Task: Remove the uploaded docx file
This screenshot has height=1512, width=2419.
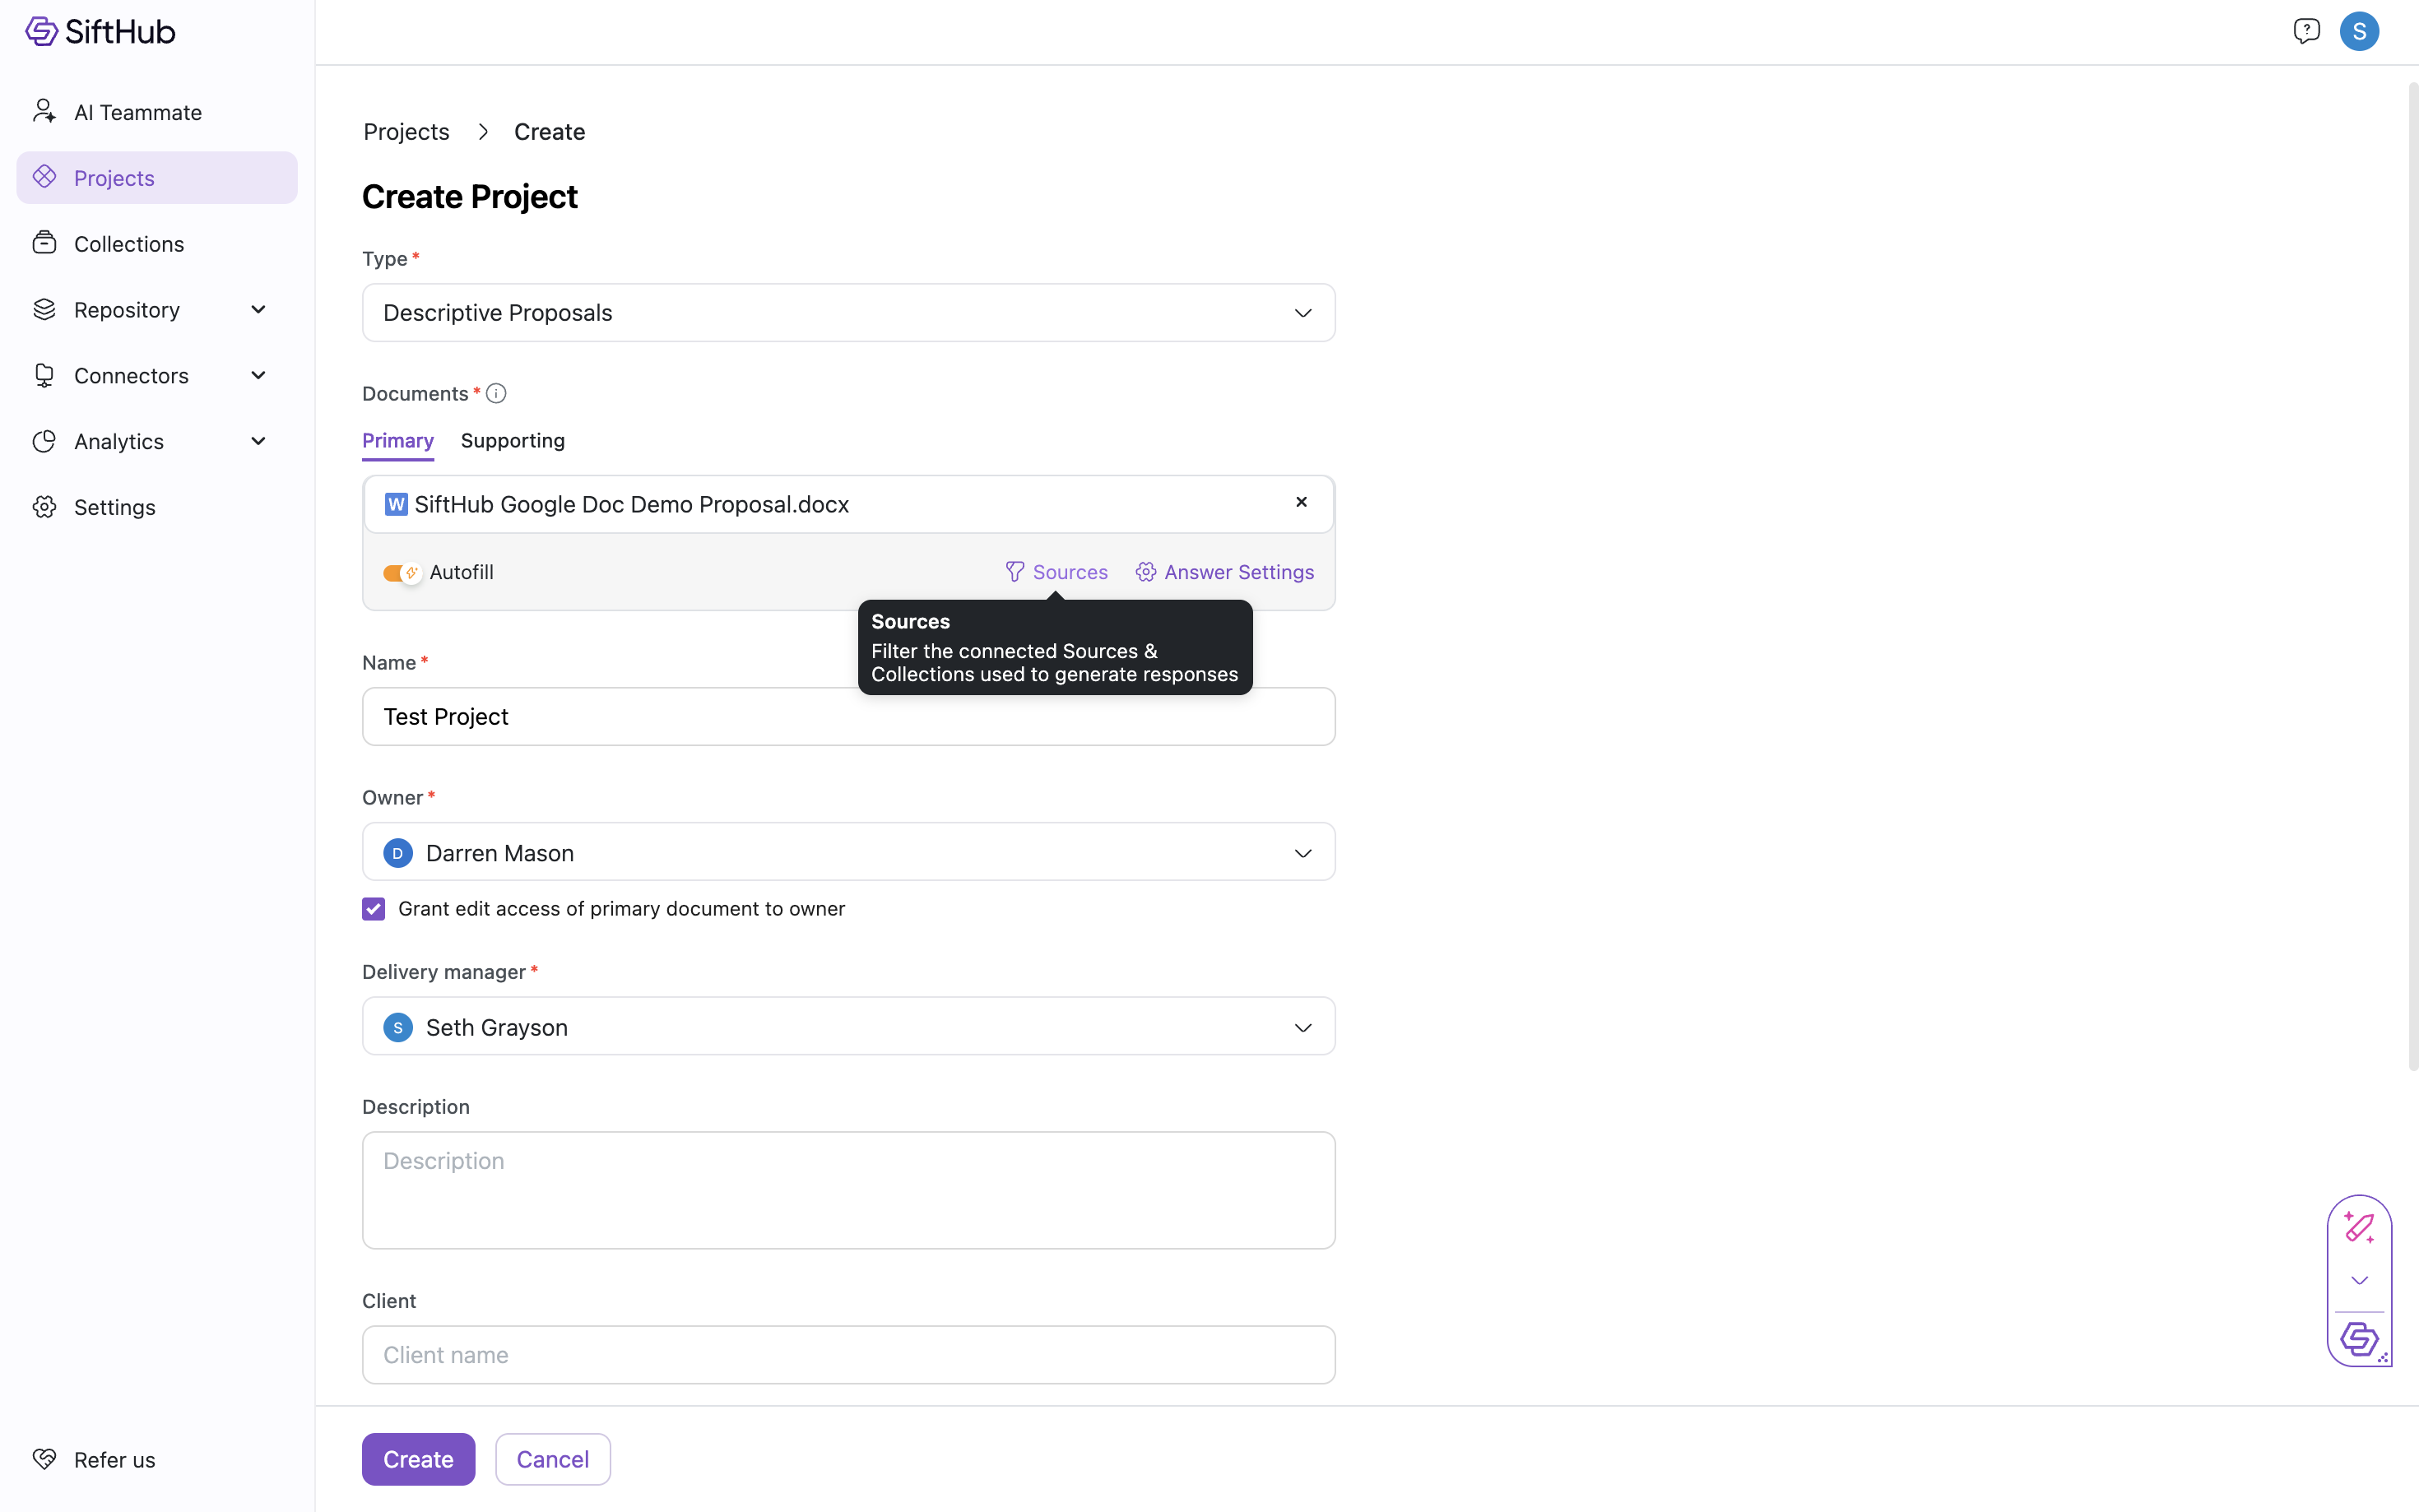Action: click(x=1301, y=502)
